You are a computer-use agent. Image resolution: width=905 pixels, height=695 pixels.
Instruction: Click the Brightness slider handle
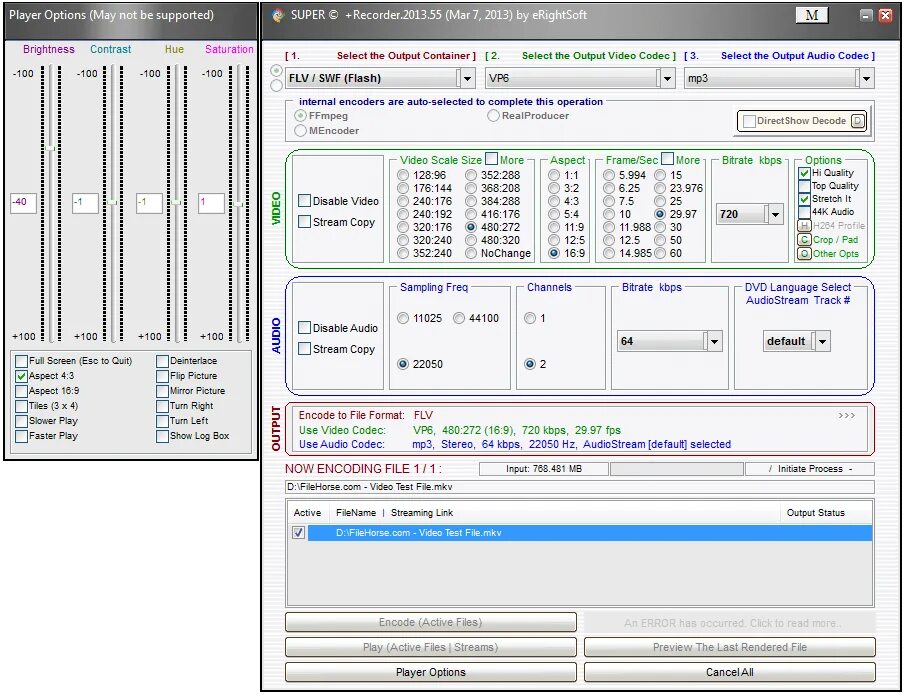51,148
